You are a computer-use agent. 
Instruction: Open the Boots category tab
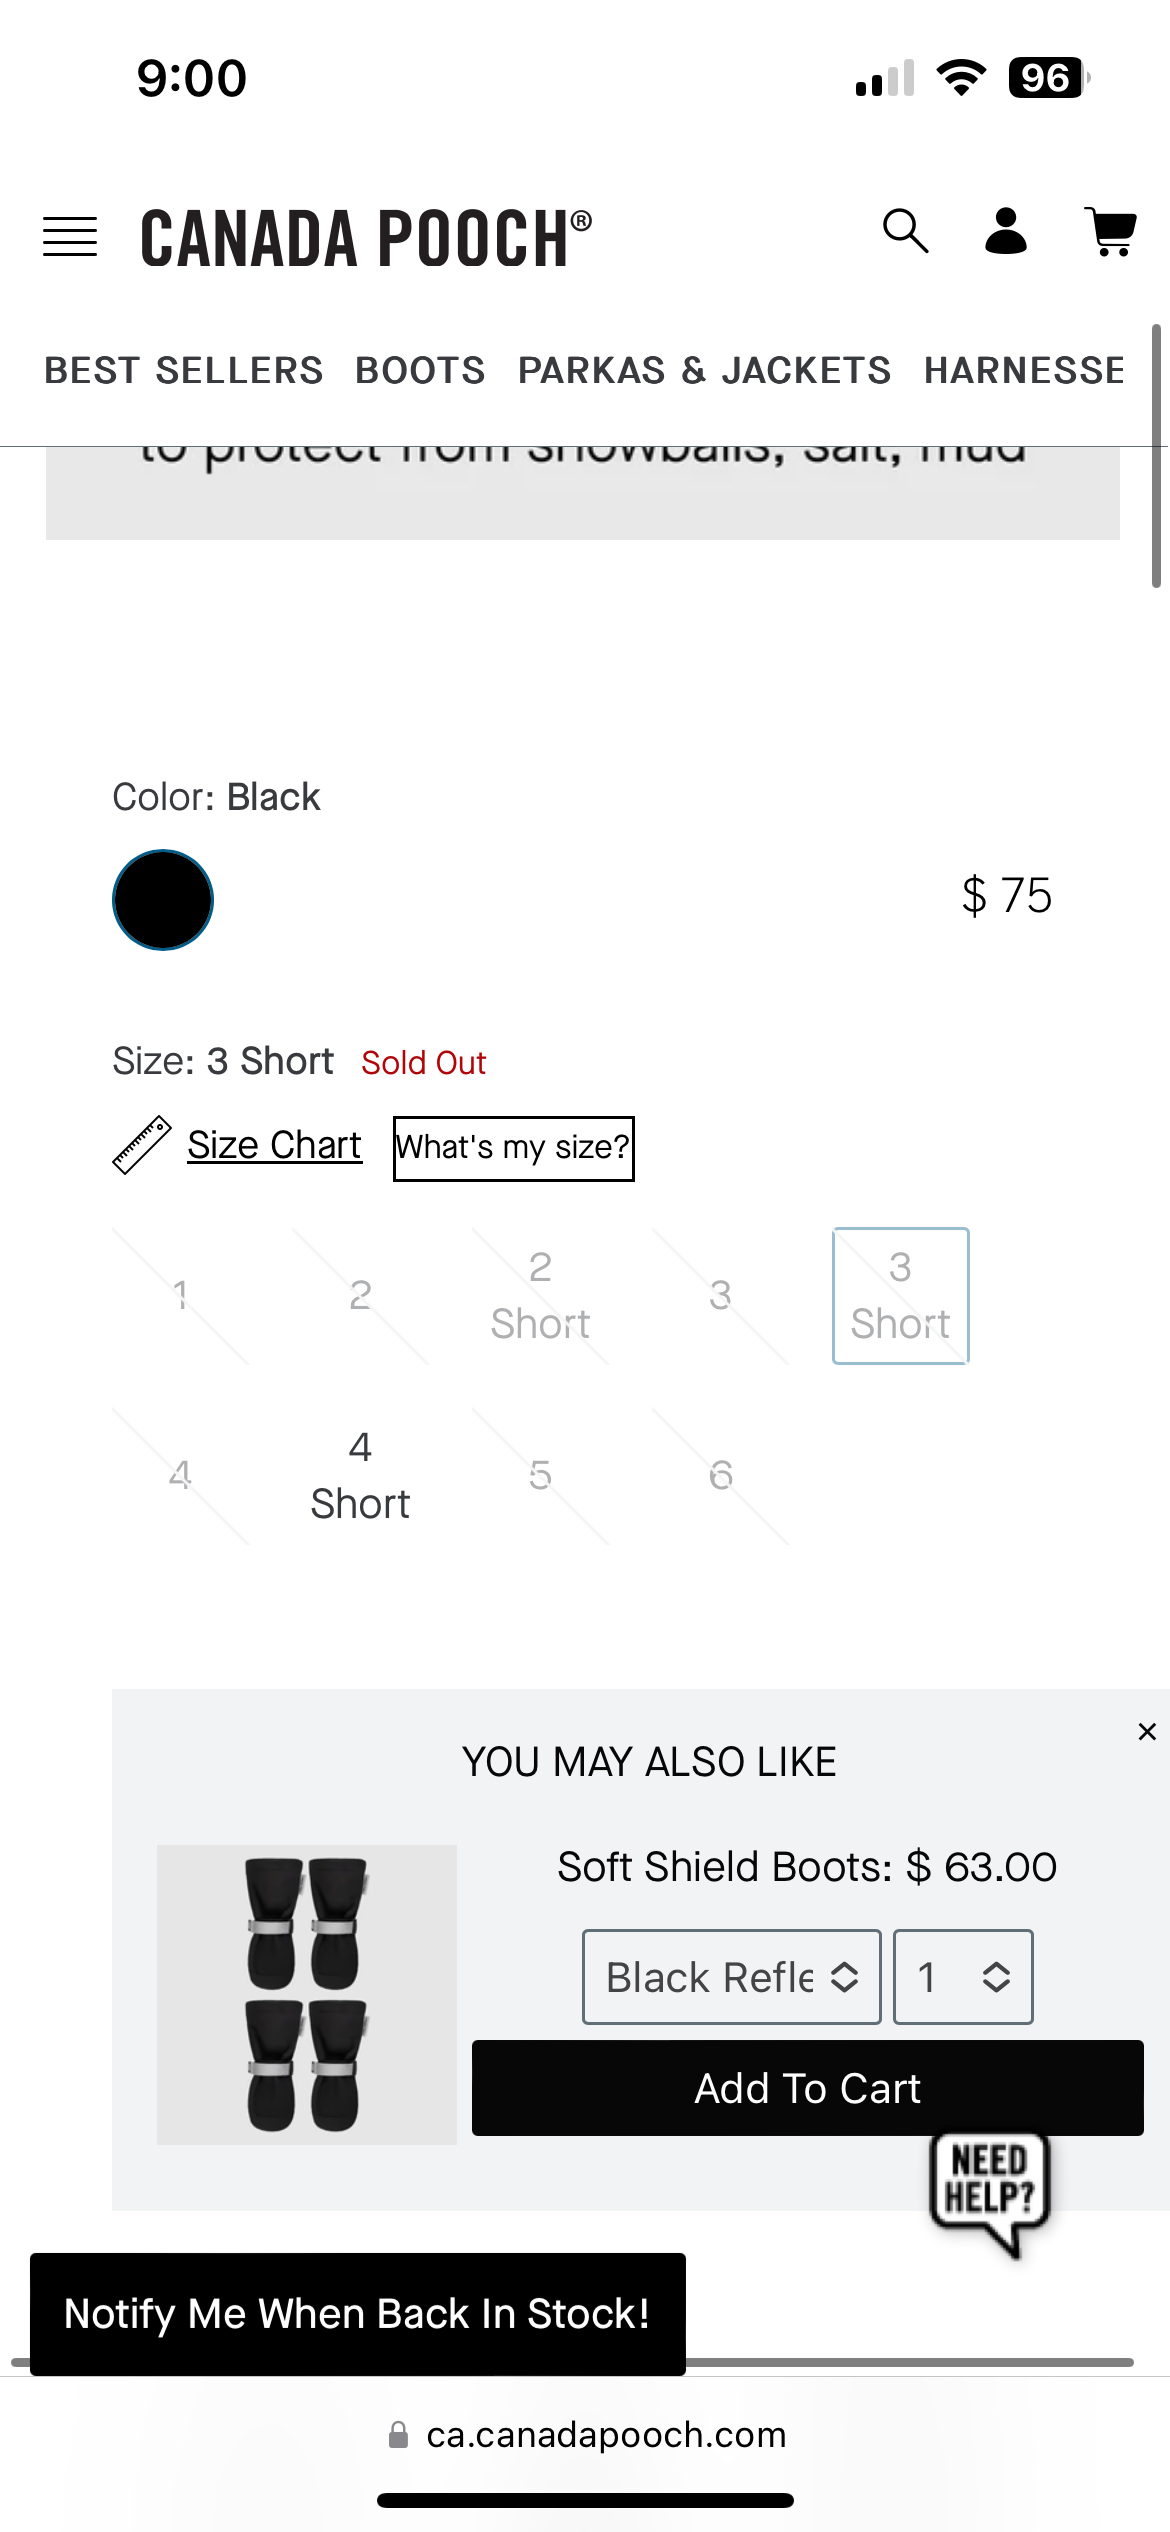420,370
